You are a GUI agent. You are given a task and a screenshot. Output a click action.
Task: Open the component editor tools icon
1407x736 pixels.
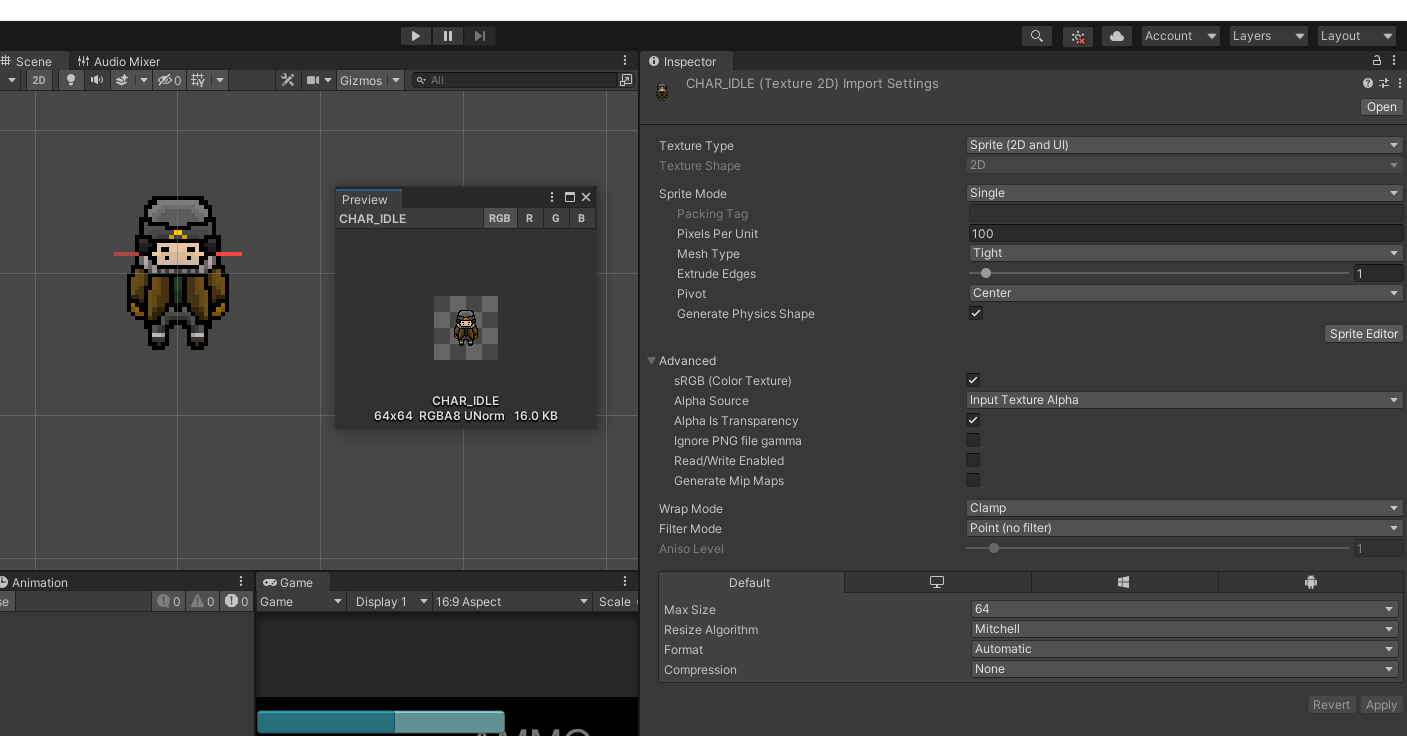point(288,80)
